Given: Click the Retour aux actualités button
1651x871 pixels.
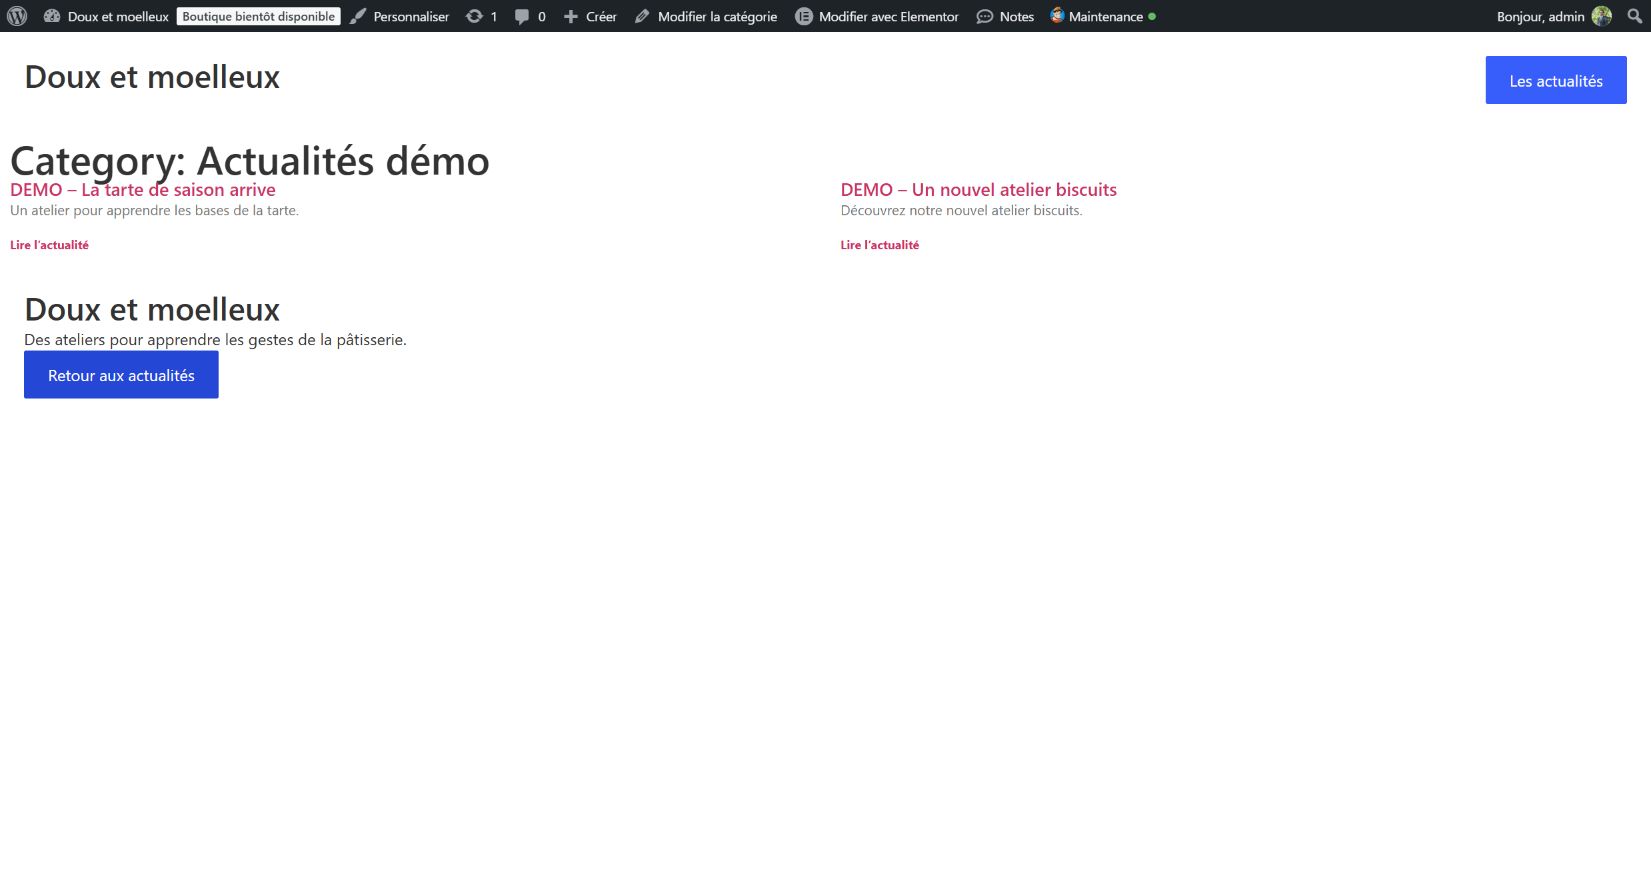Looking at the screenshot, I should (x=121, y=375).
